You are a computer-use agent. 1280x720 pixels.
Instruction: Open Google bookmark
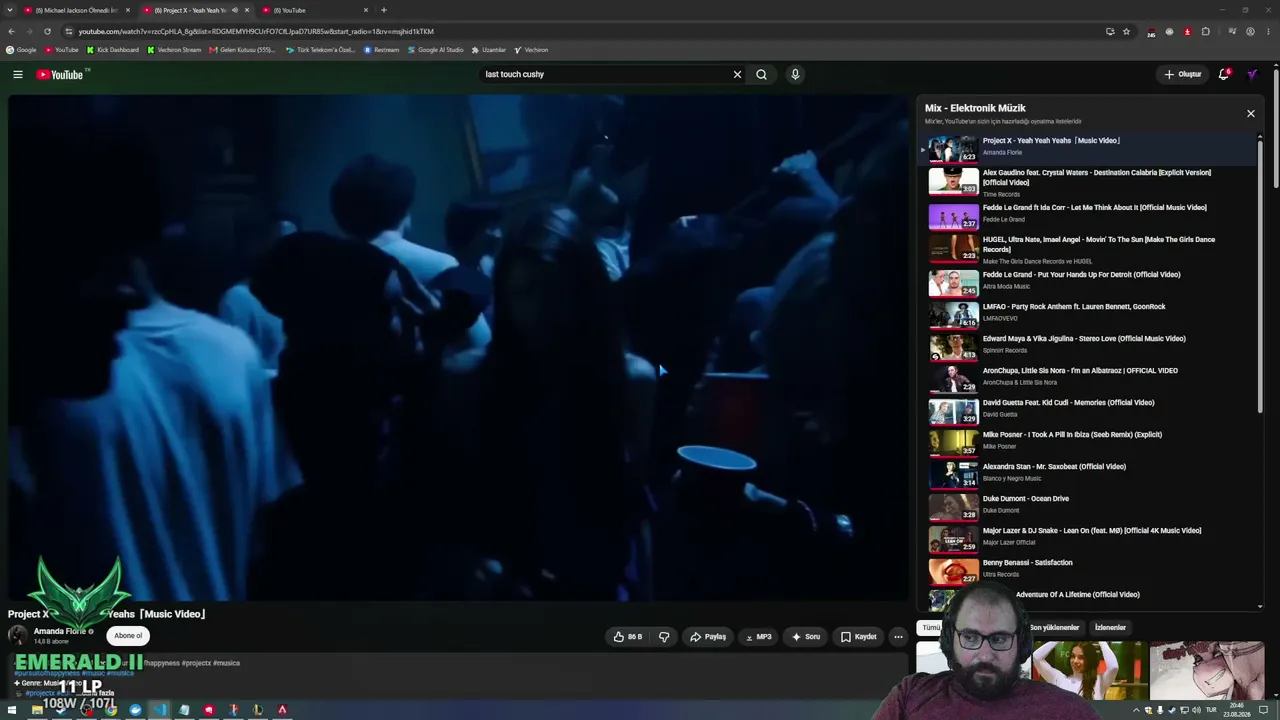point(21,50)
